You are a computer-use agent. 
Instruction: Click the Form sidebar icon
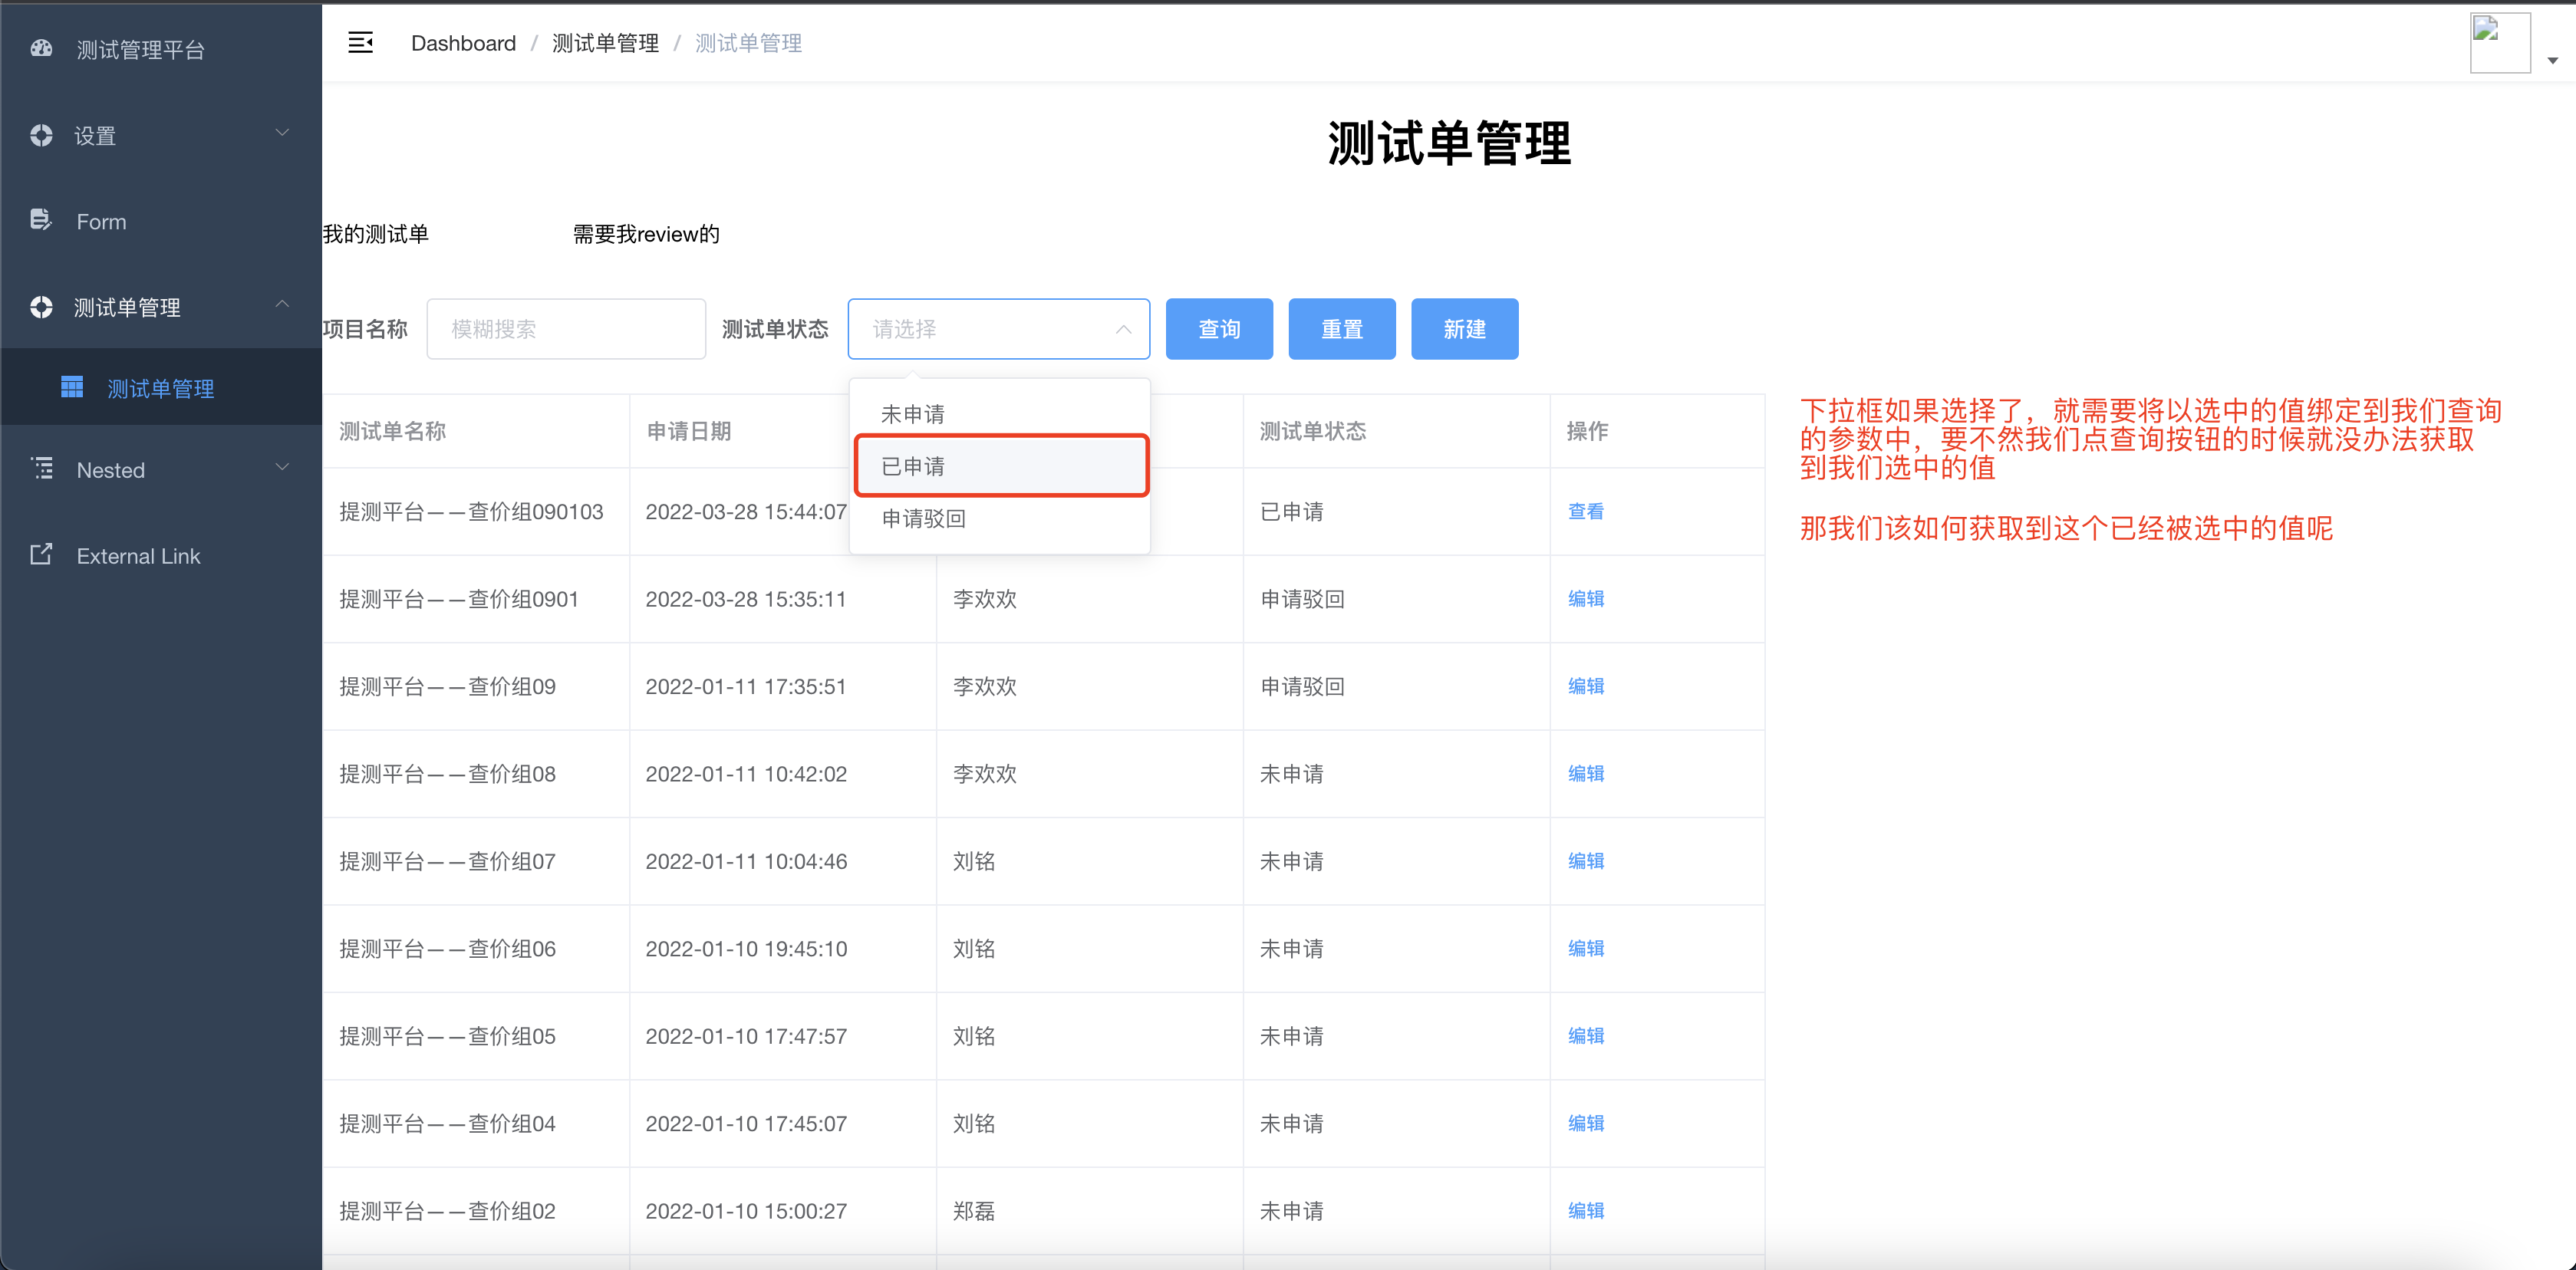pos(41,220)
